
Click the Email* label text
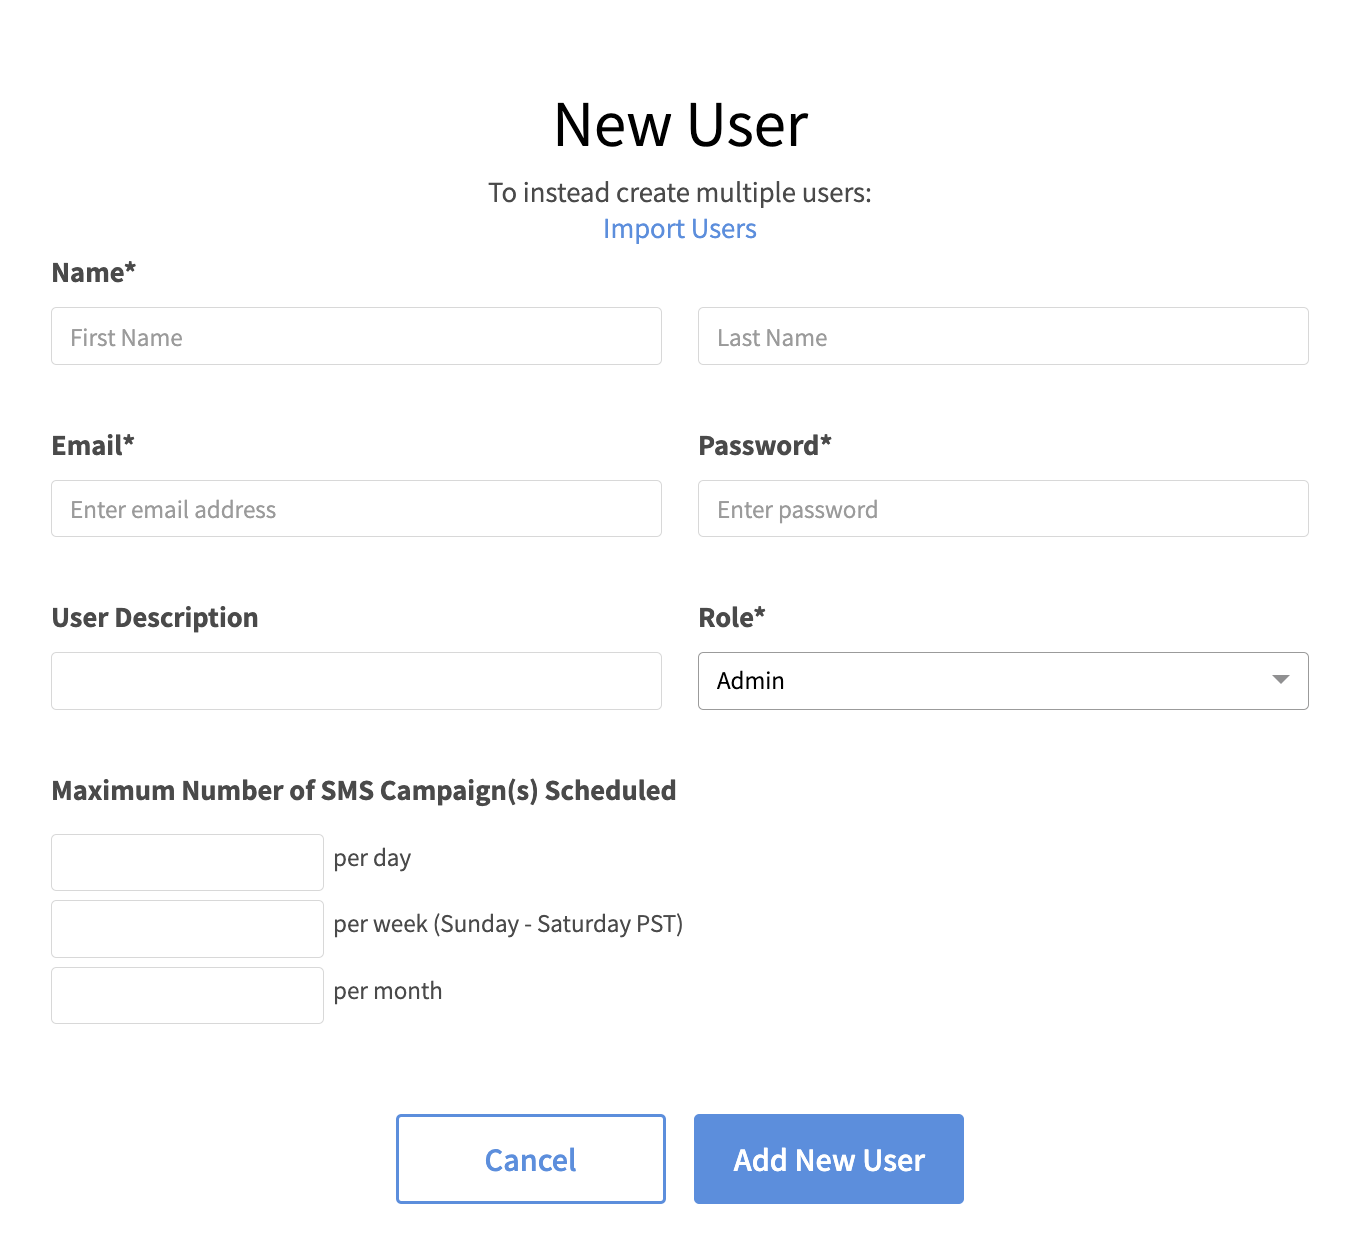coord(93,446)
